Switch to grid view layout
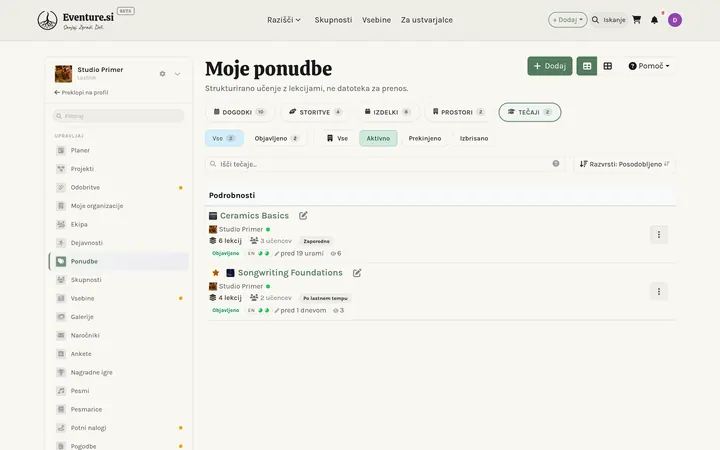Viewport: 720px width, 450px height. coord(608,66)
